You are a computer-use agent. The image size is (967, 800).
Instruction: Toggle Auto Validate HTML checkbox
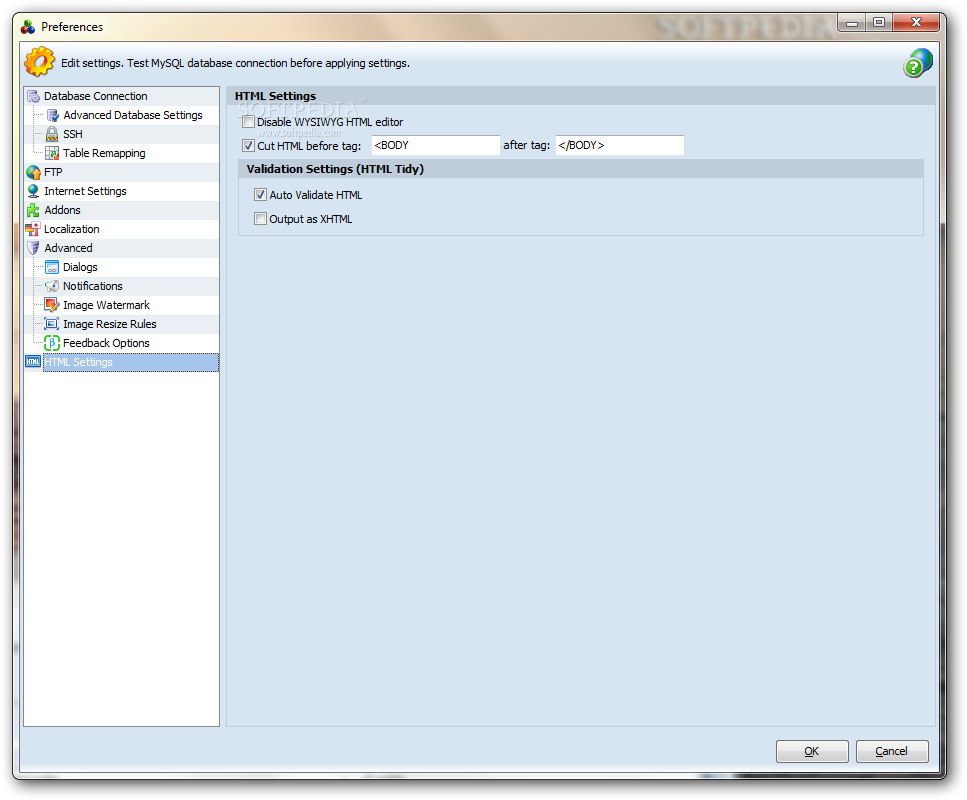260,195
